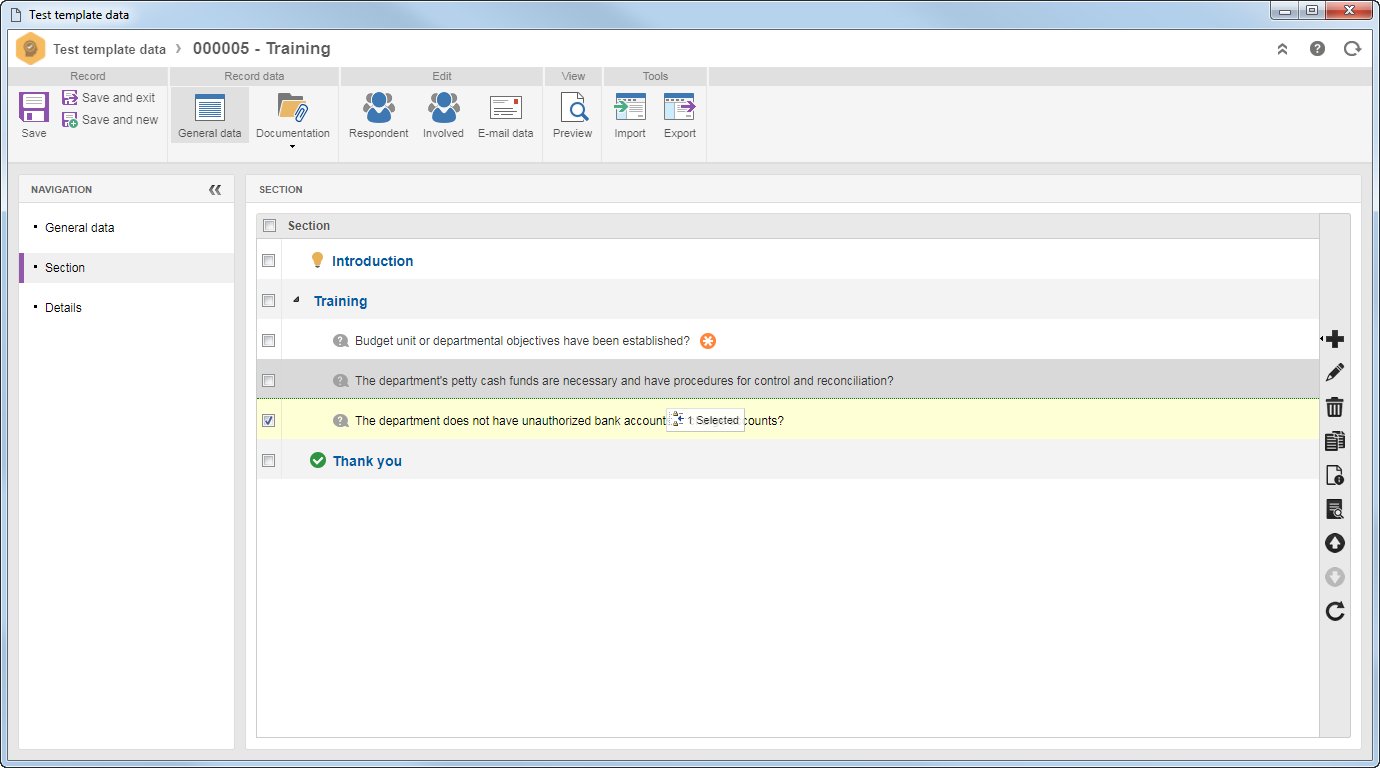This screenshot has height=768, width=1380.
Task: Check the Thank you row checkbox
Action: [268, 460]
